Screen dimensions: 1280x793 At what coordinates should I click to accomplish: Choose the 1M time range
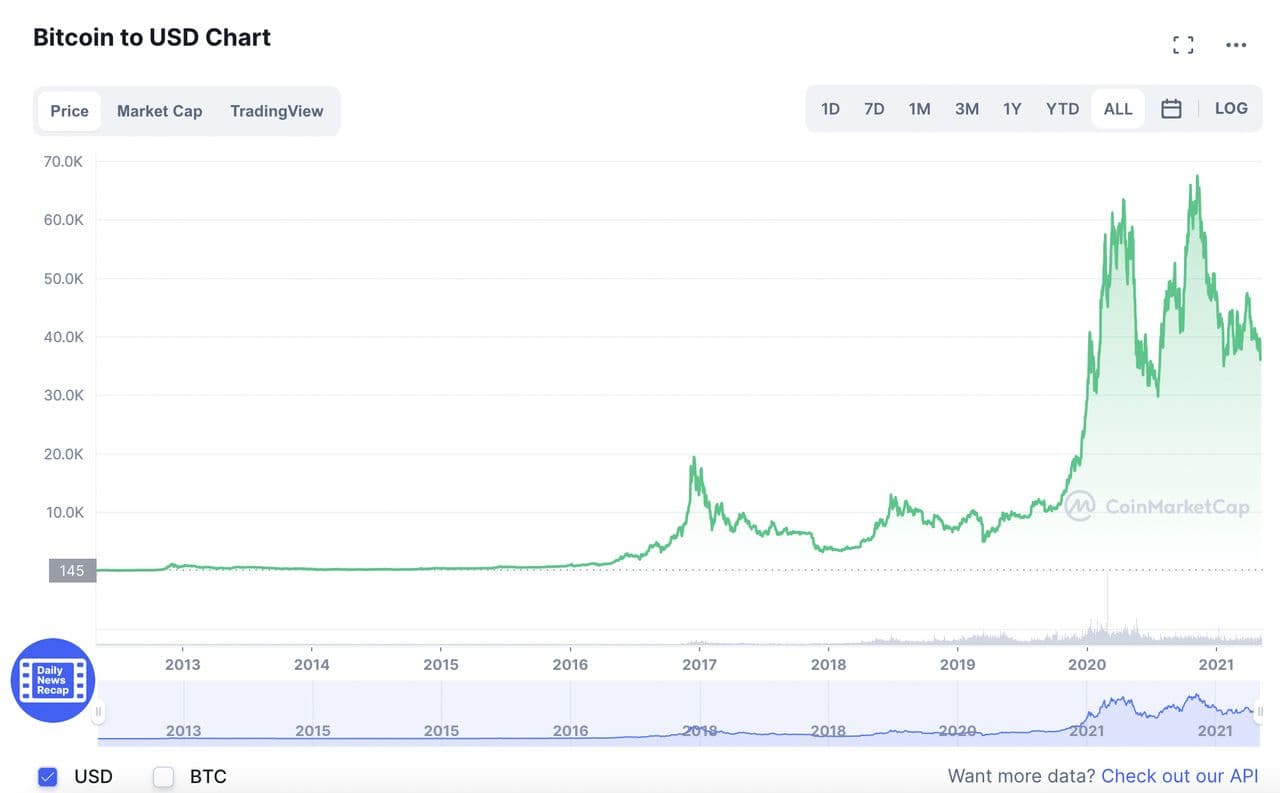919,109
